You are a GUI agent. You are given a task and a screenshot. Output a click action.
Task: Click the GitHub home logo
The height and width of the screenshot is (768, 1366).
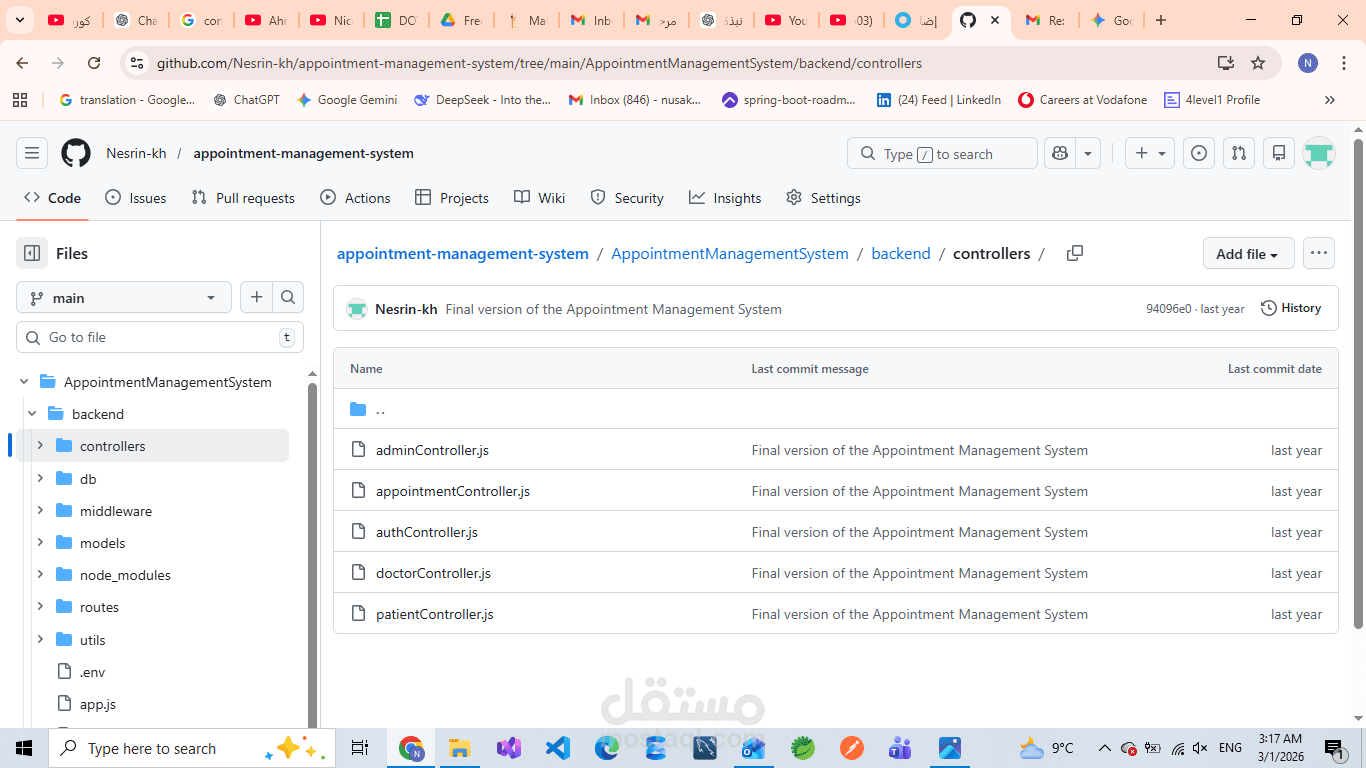click(x=75, y=153)
